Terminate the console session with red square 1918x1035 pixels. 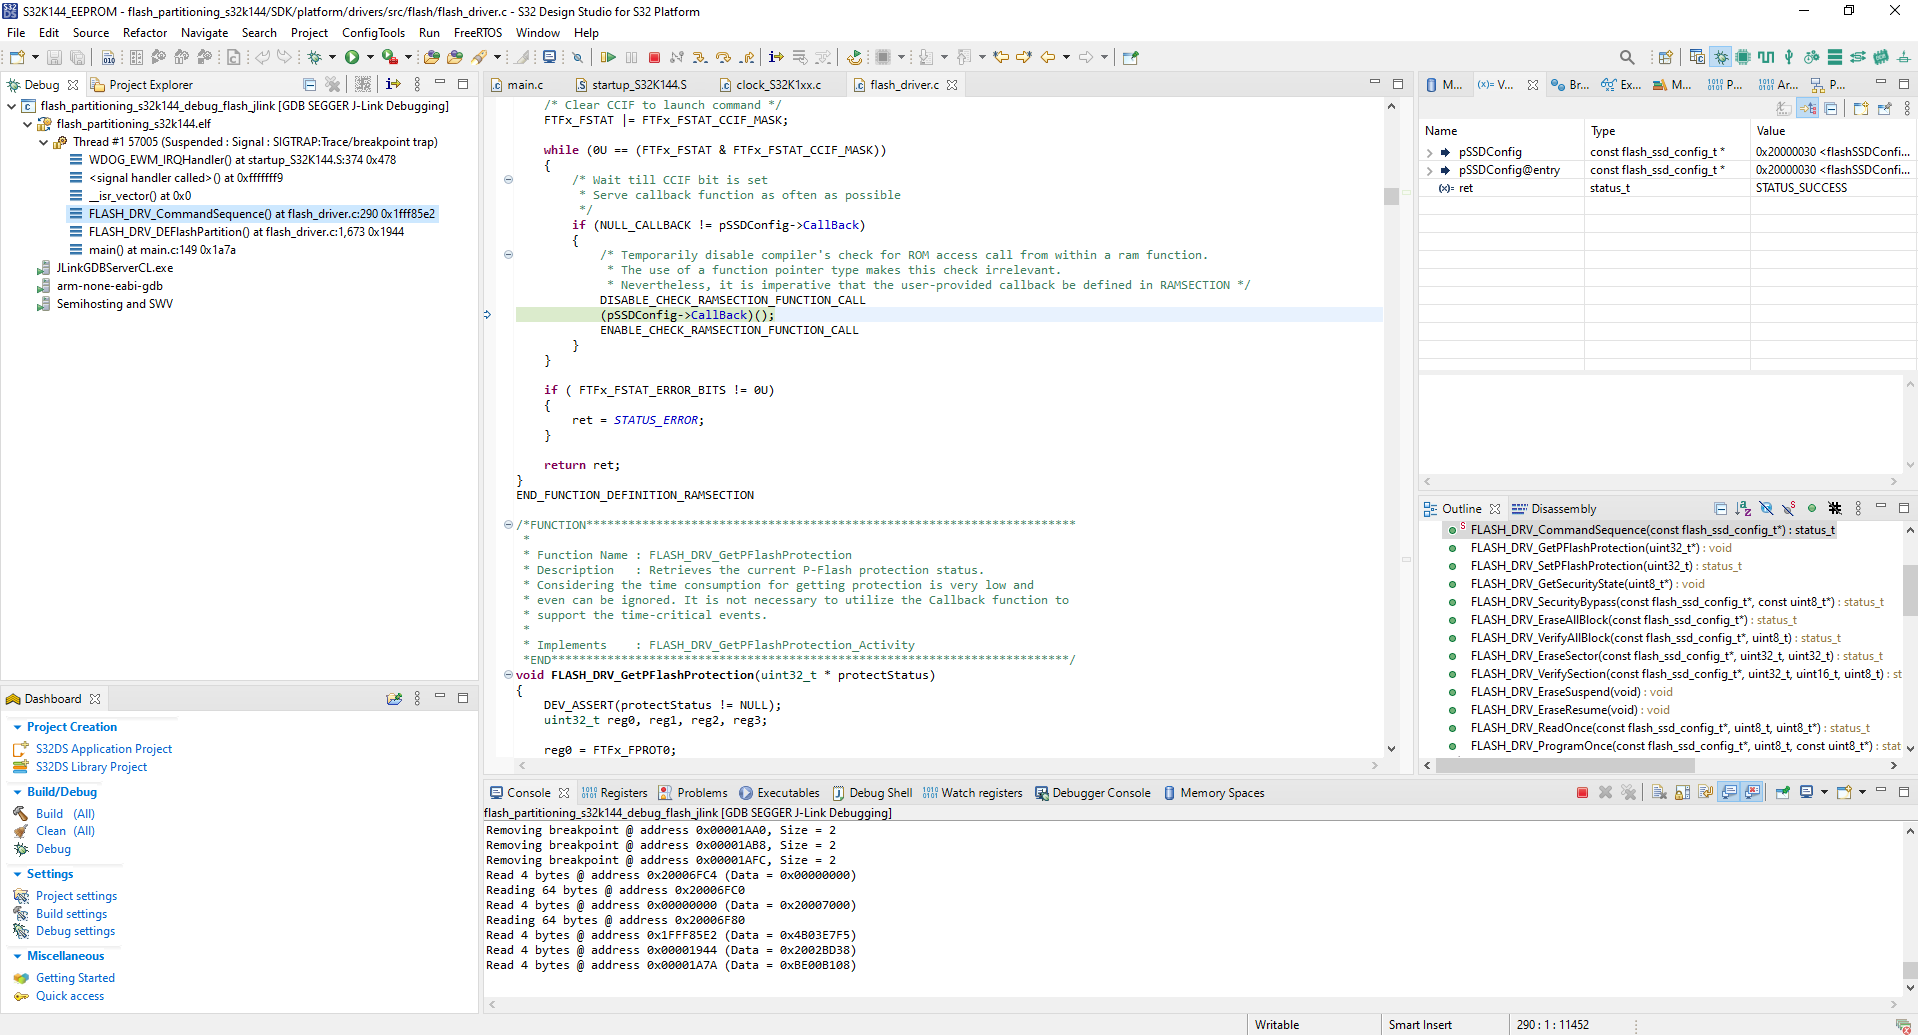click(x=1582, y=793)
